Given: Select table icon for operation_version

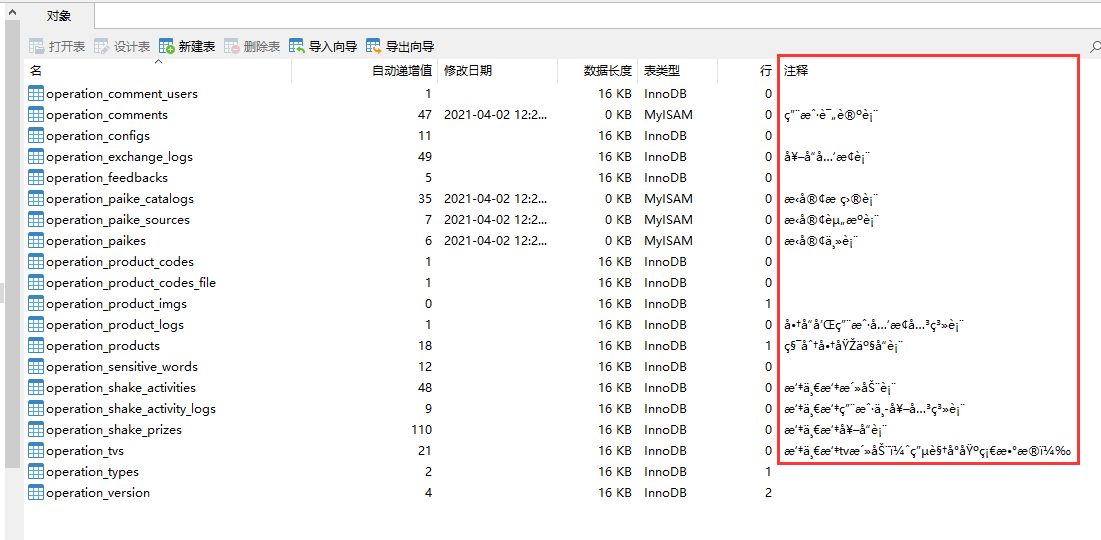Looking at the screenshot, I should point(36,493).
